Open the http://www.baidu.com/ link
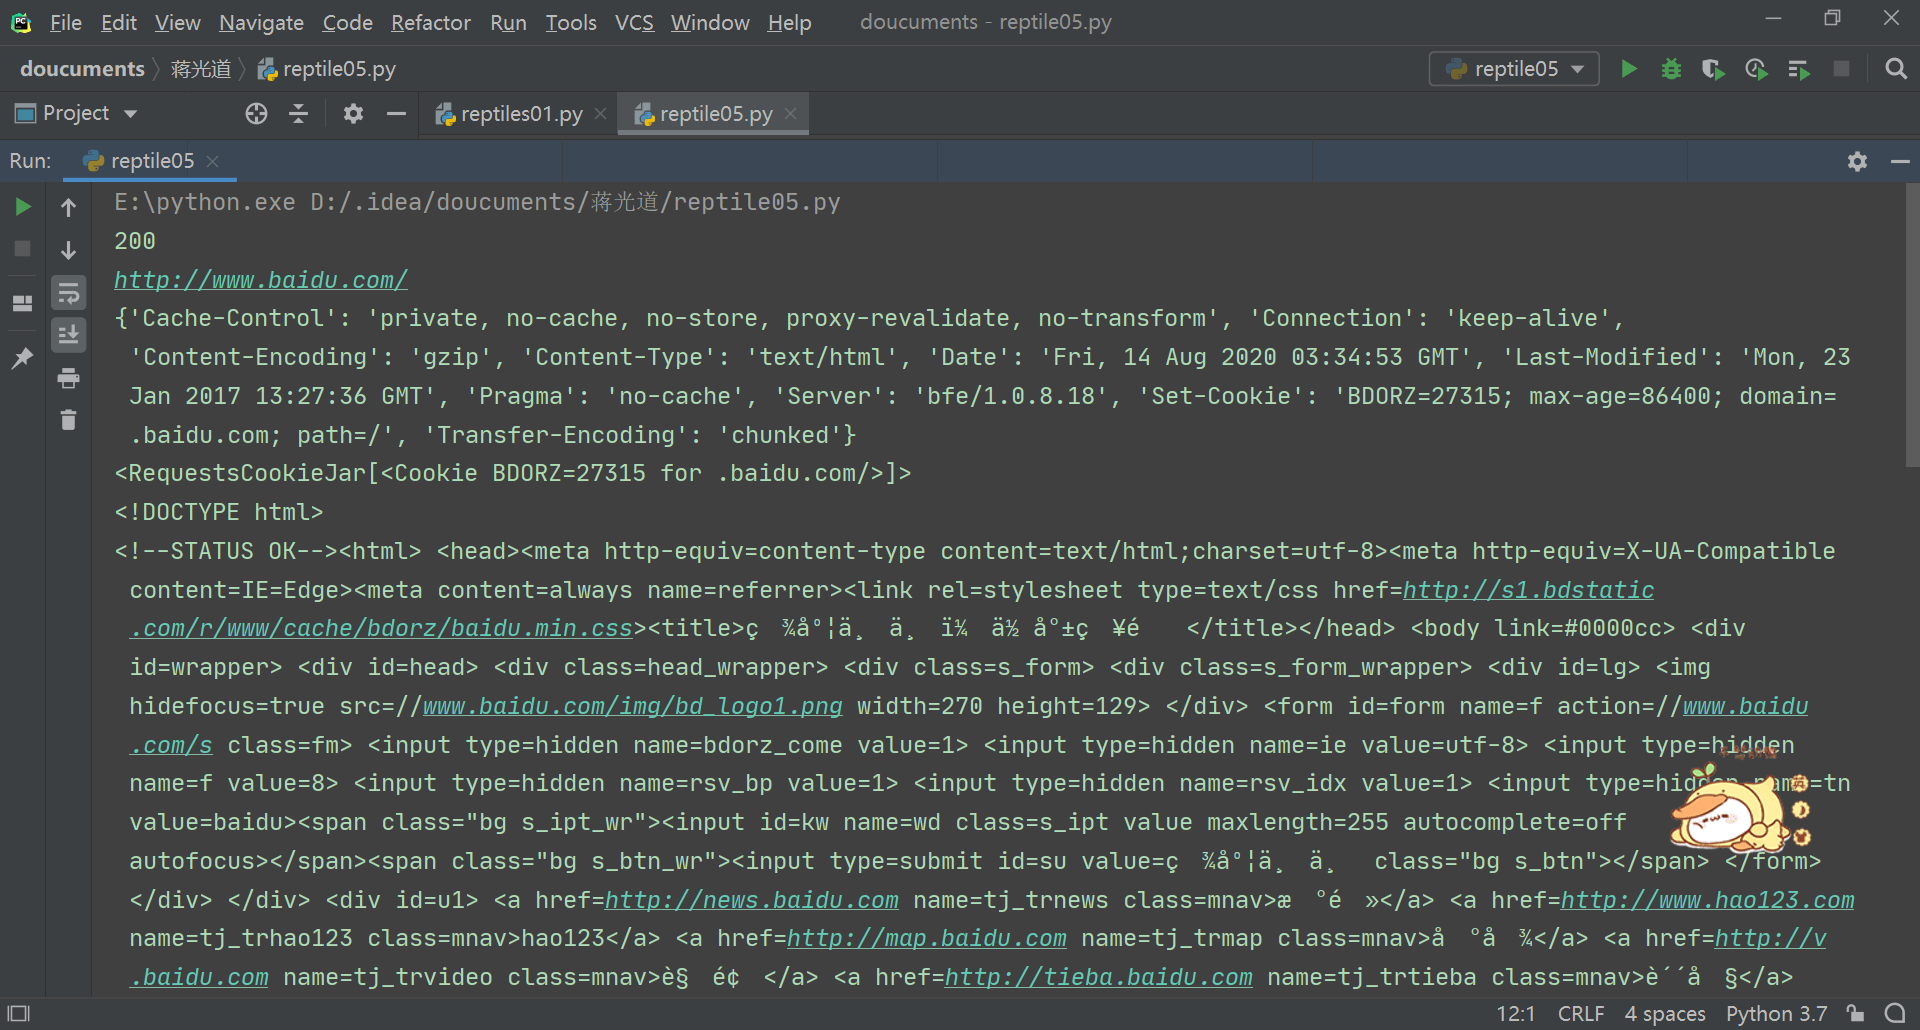 pyautogui.click(x=261, y=280)
